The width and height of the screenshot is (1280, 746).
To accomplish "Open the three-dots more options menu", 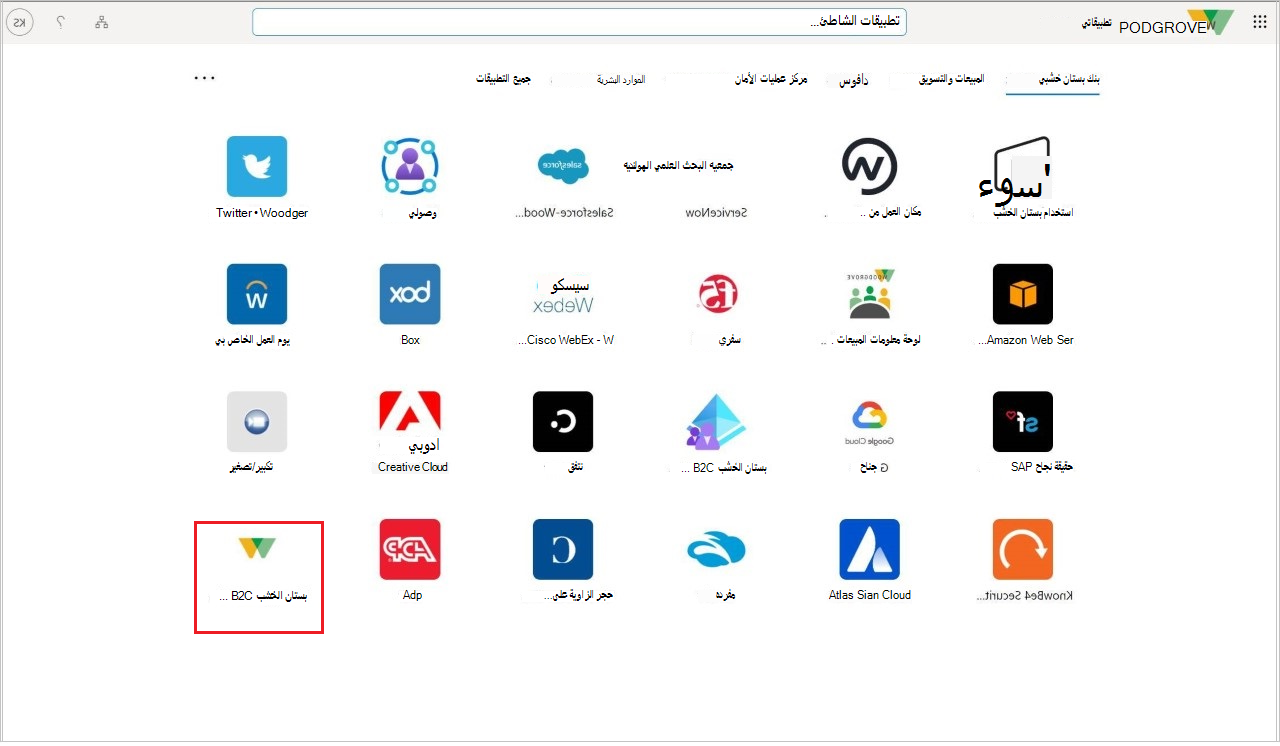I will tap(205, 78).
